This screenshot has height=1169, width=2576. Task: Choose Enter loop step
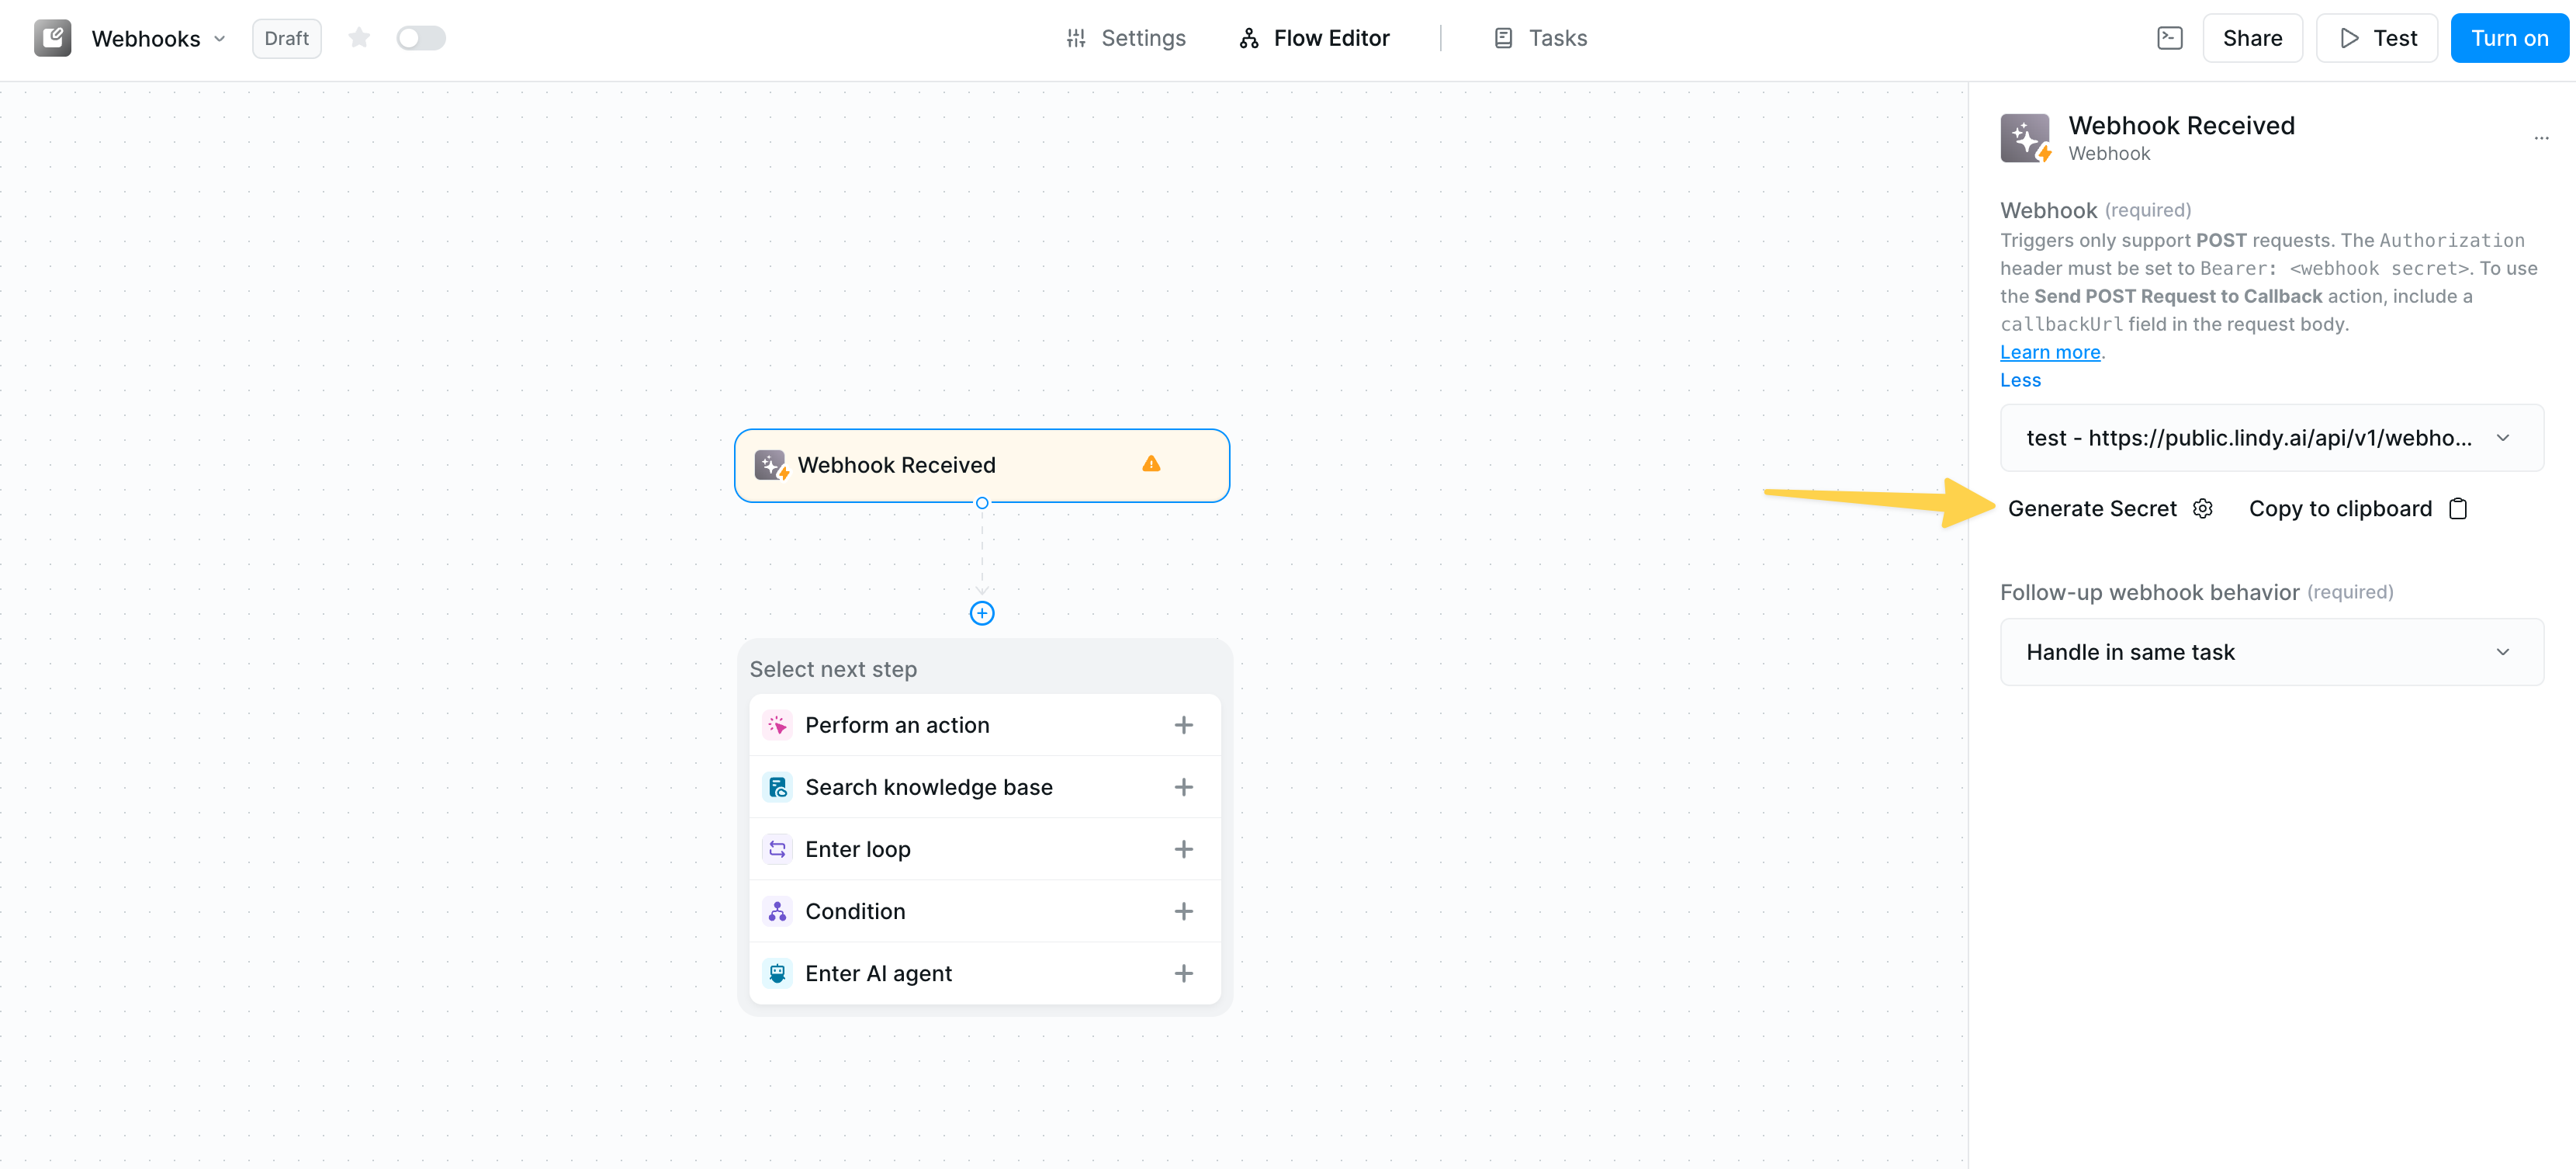(984, 849)
